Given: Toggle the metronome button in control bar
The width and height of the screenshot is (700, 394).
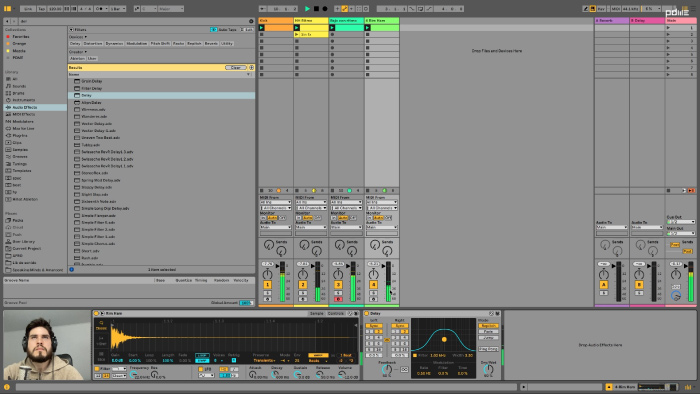Looking at the screenshot, I should 100,8.
